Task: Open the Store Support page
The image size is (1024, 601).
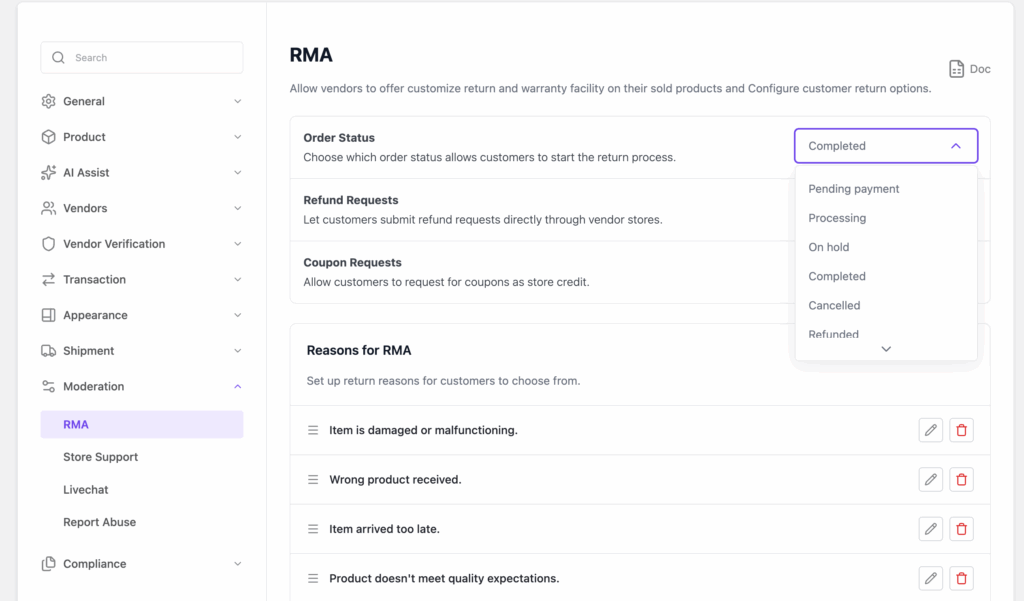Action: 100,456
